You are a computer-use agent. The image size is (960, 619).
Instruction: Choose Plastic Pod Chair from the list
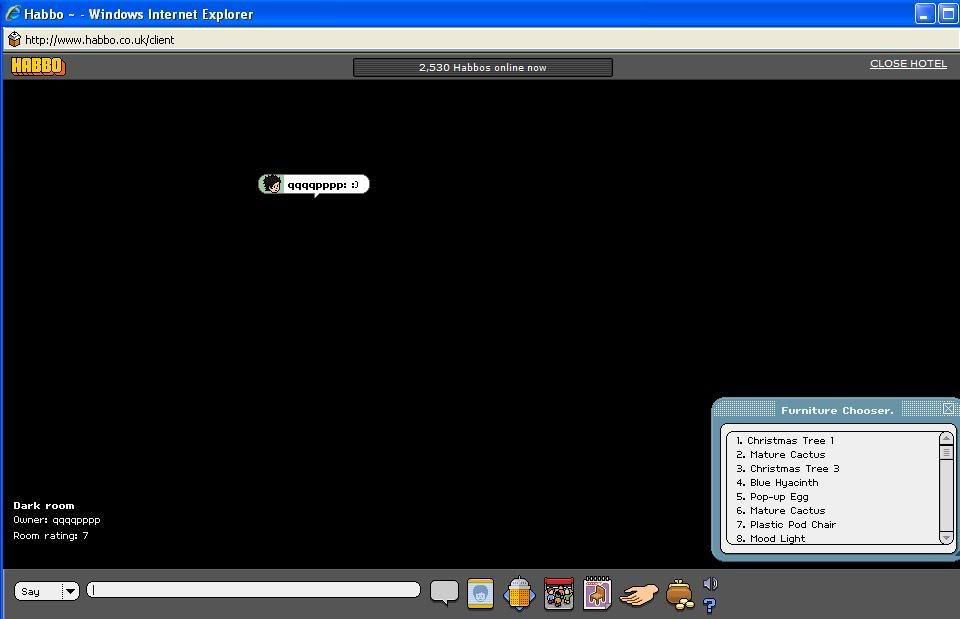(792, 524)
